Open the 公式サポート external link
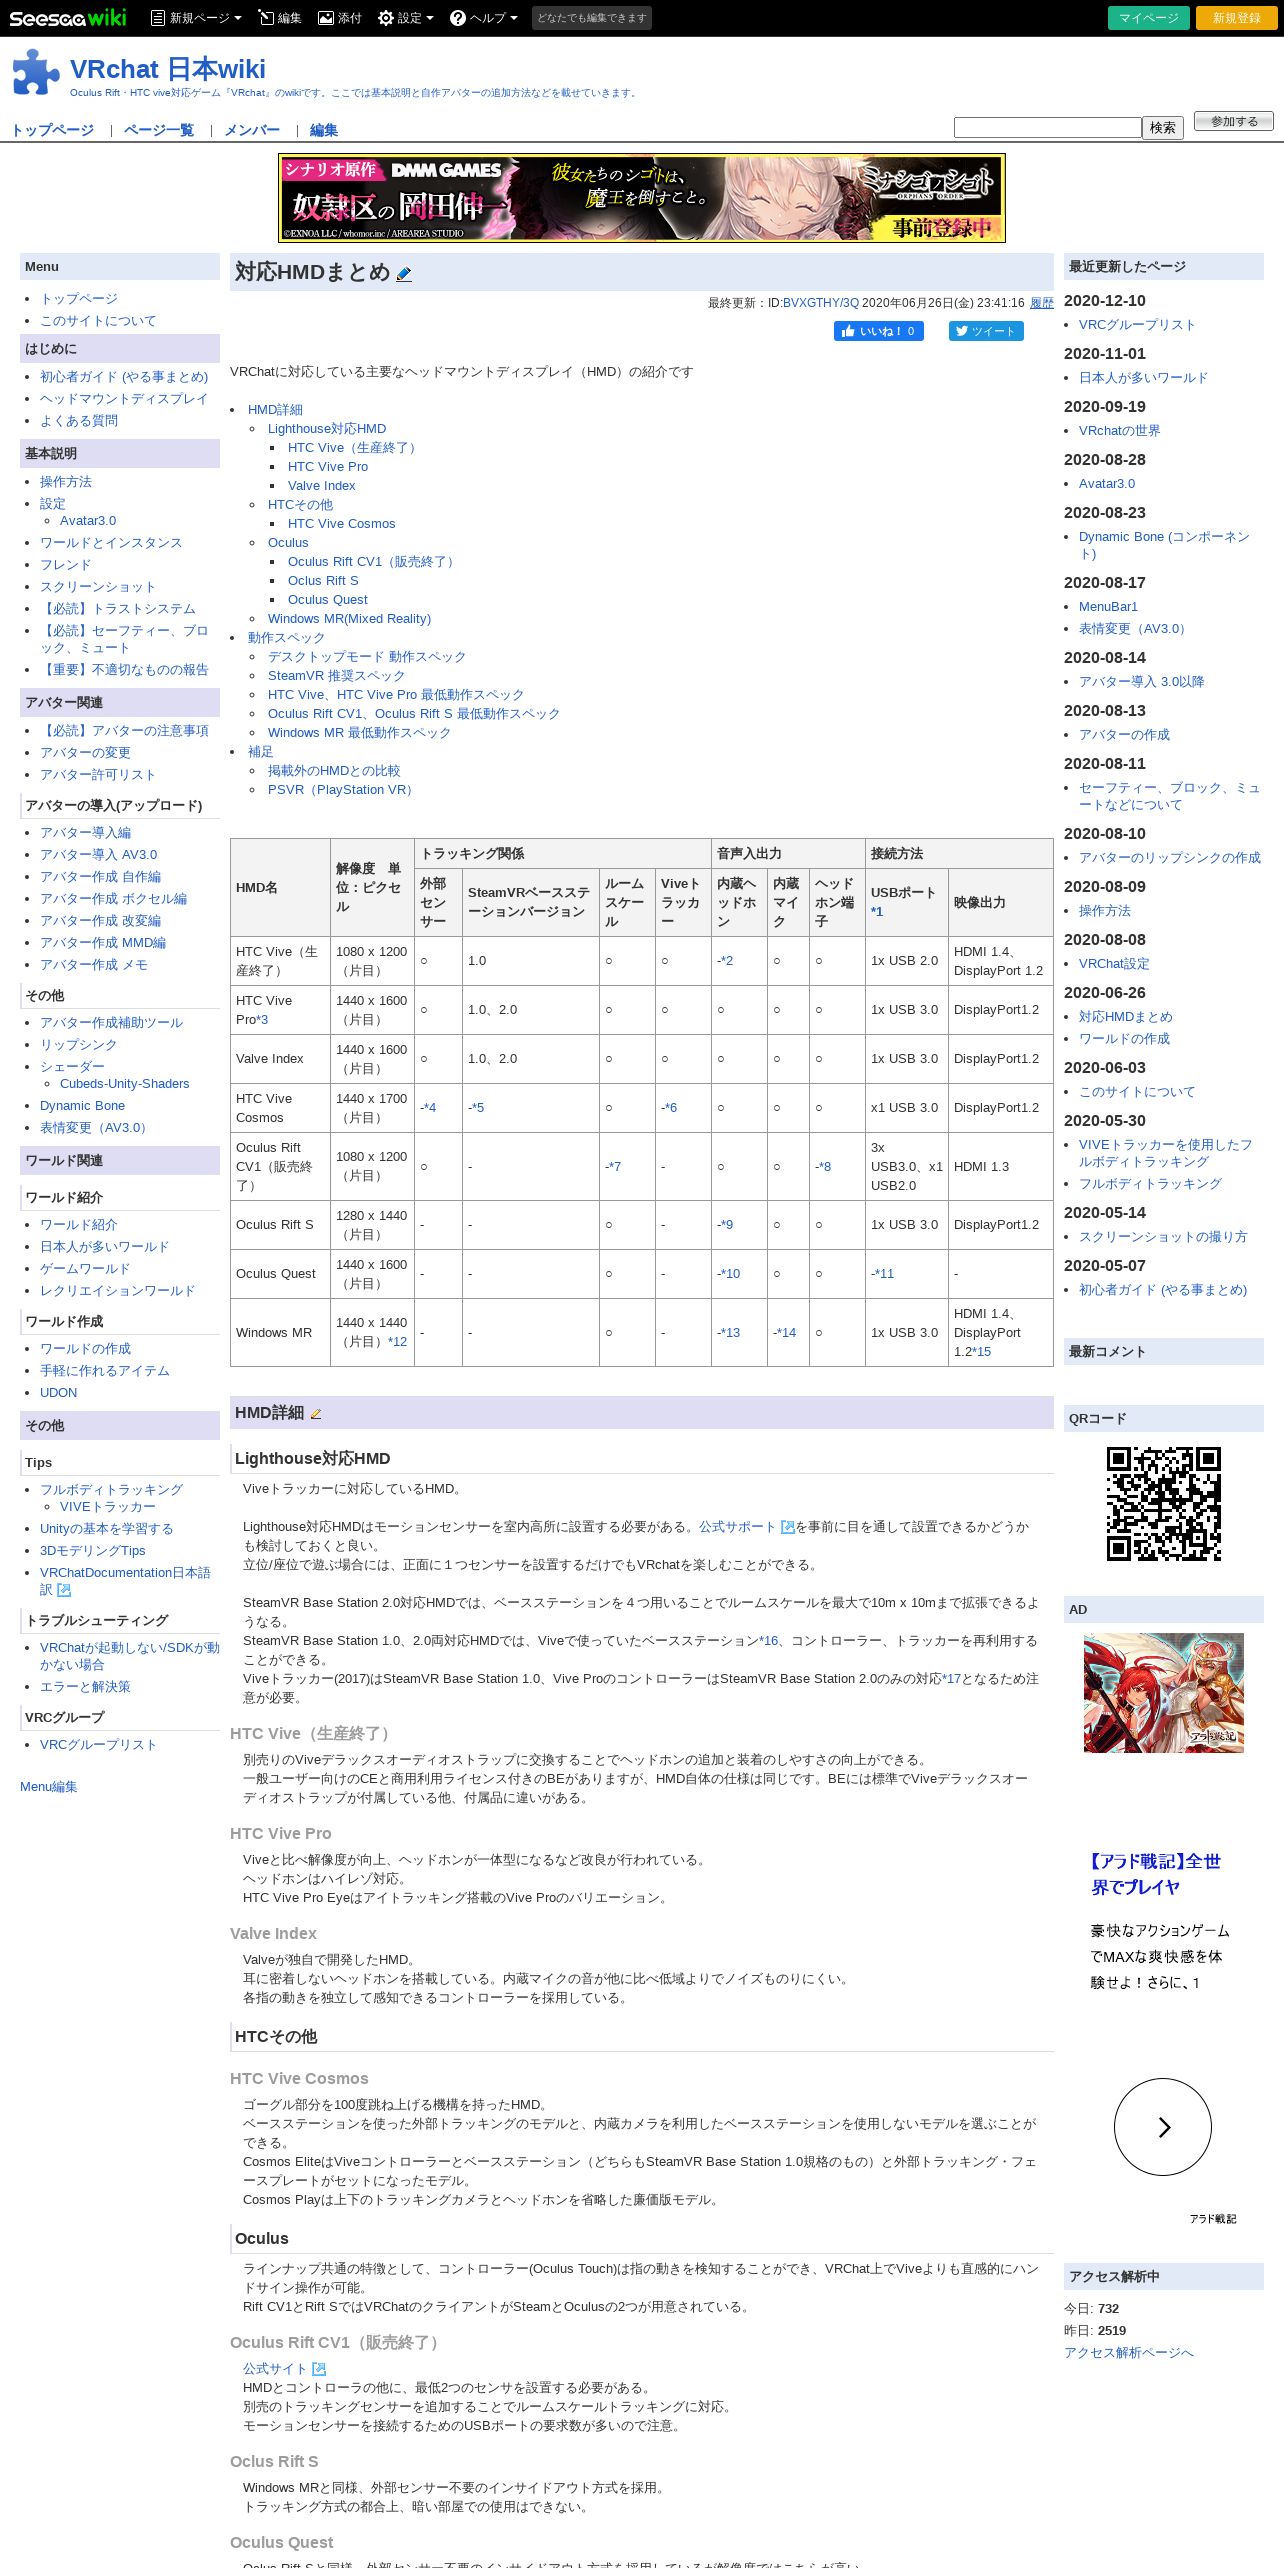Image resolution: width=1284 pixels, height=2568 pixels. [737, 1527]
